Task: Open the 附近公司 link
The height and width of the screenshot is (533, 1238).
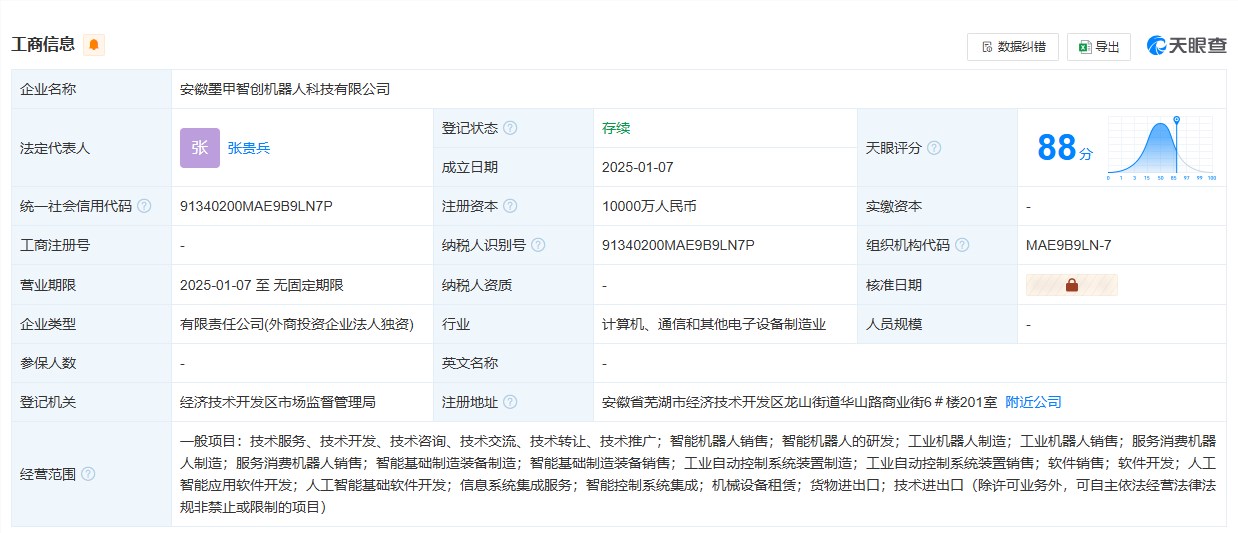Action: point(1033,402)
